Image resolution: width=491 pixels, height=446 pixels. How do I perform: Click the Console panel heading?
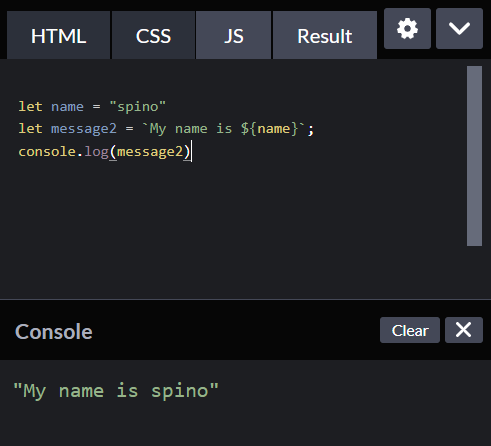point(54,332)
